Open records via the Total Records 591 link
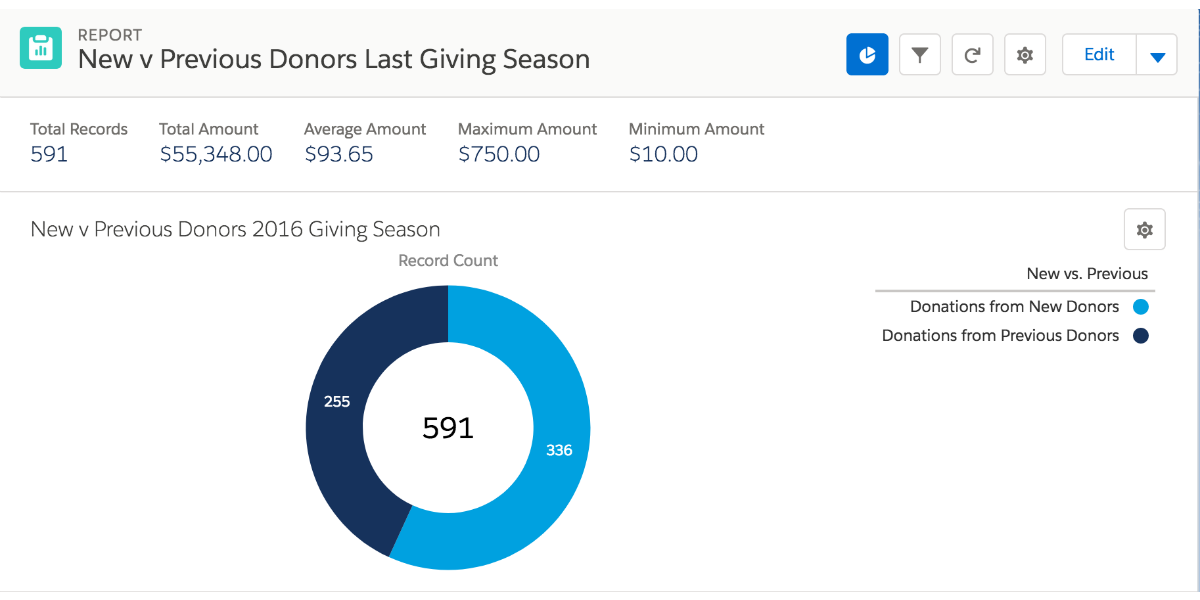This screenshot has height=600, width=1200. pyautogui.click(x=49, y=154)
